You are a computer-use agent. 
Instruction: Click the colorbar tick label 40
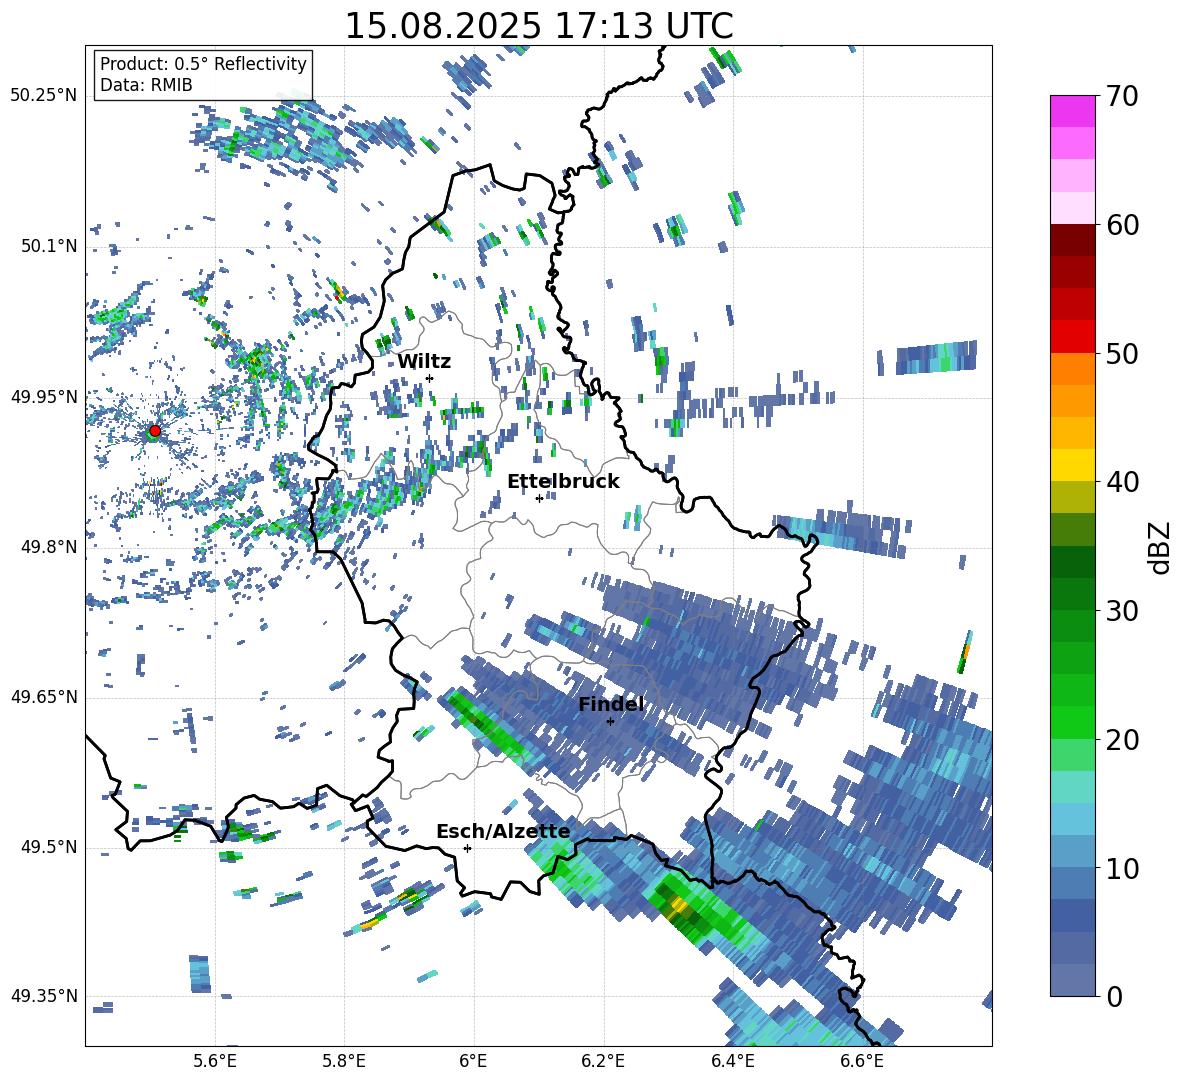1123,482
